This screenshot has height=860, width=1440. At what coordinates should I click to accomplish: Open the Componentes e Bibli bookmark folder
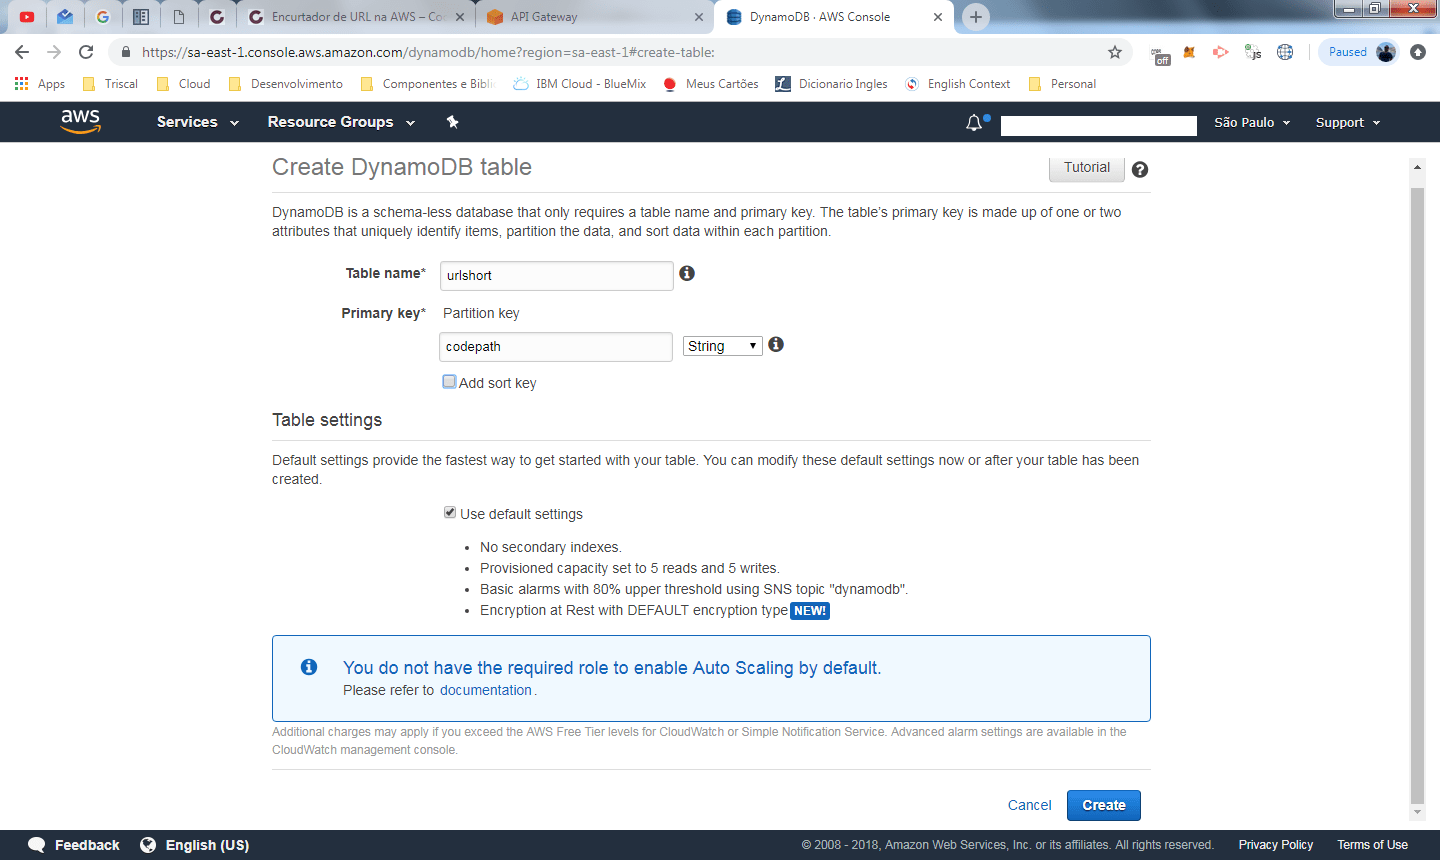(x=427, y=84)
